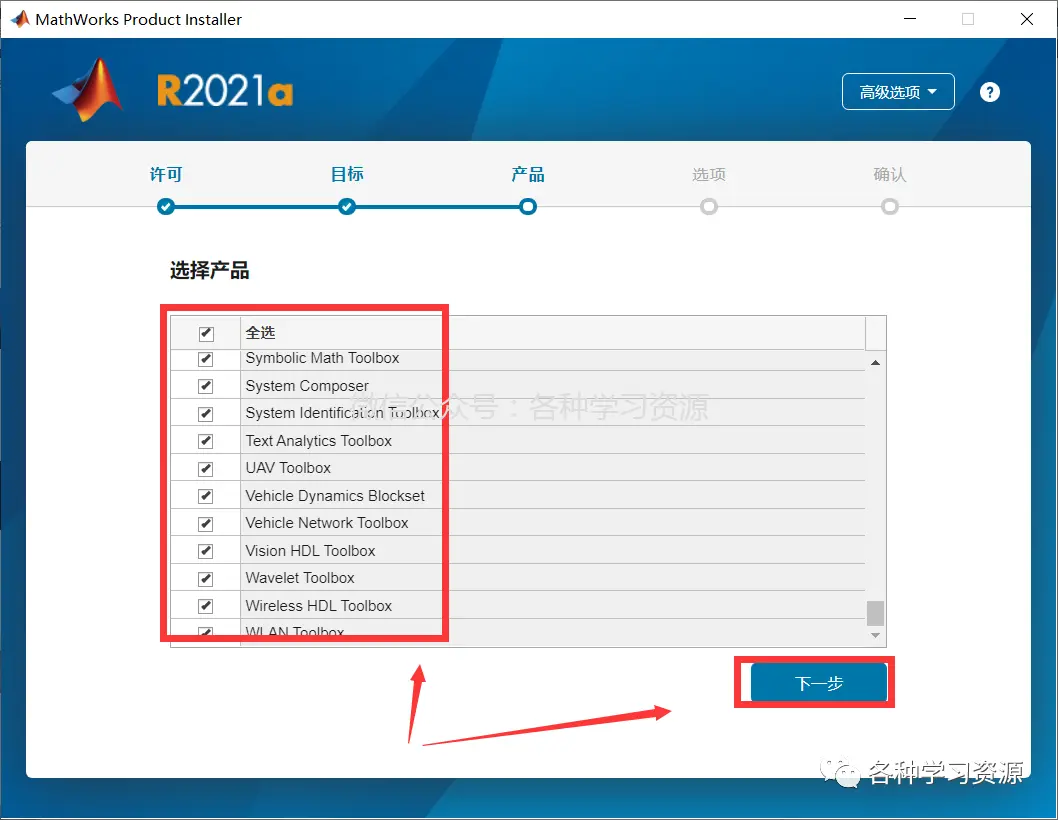1058x820 pixels.
Task: Toggle Vehicle Dynamics Blockset checkbox
Action: pyautogui.click(x=206, y=496)
